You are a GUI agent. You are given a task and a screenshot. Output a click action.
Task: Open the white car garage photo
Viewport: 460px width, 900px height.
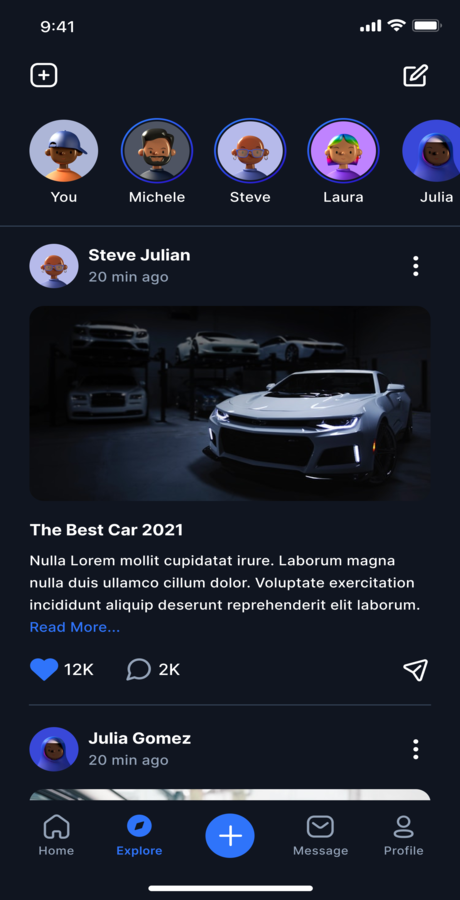coord(230,404)
